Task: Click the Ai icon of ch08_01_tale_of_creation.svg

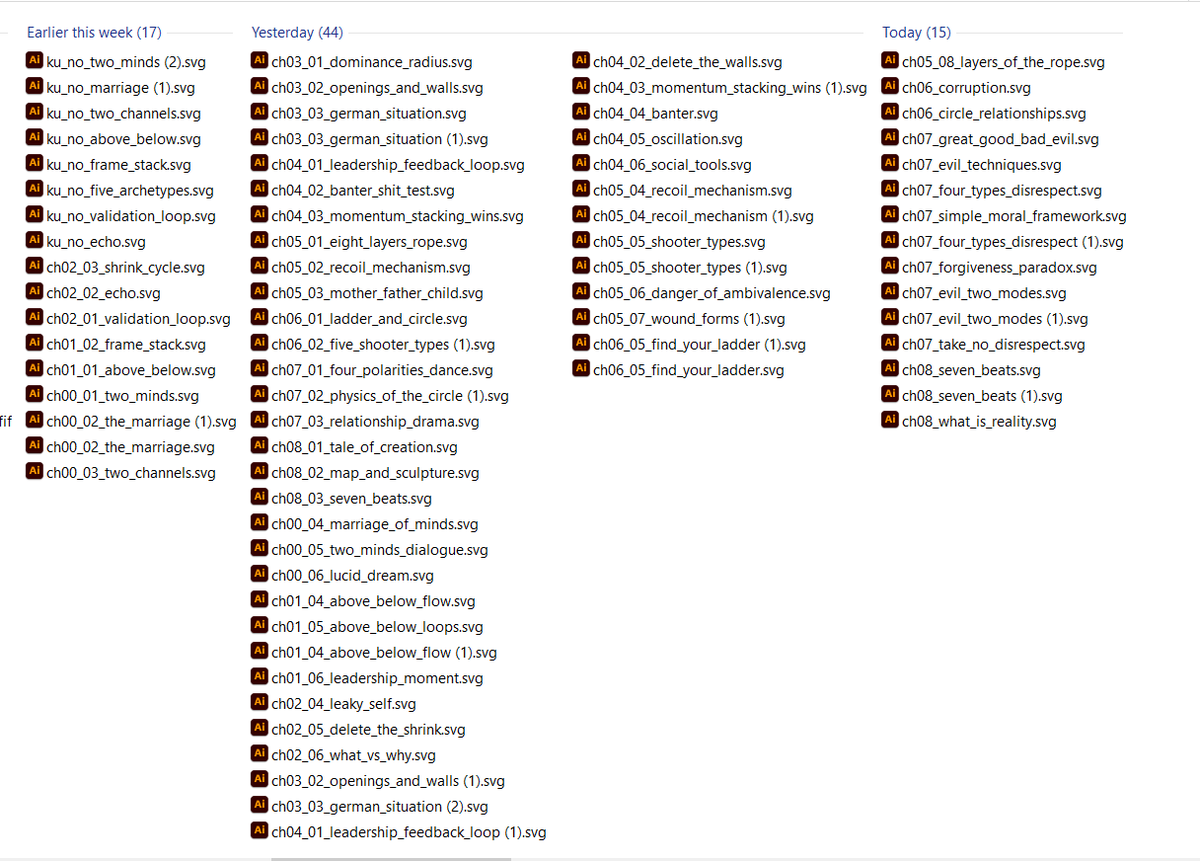Action: click(259, 447)
